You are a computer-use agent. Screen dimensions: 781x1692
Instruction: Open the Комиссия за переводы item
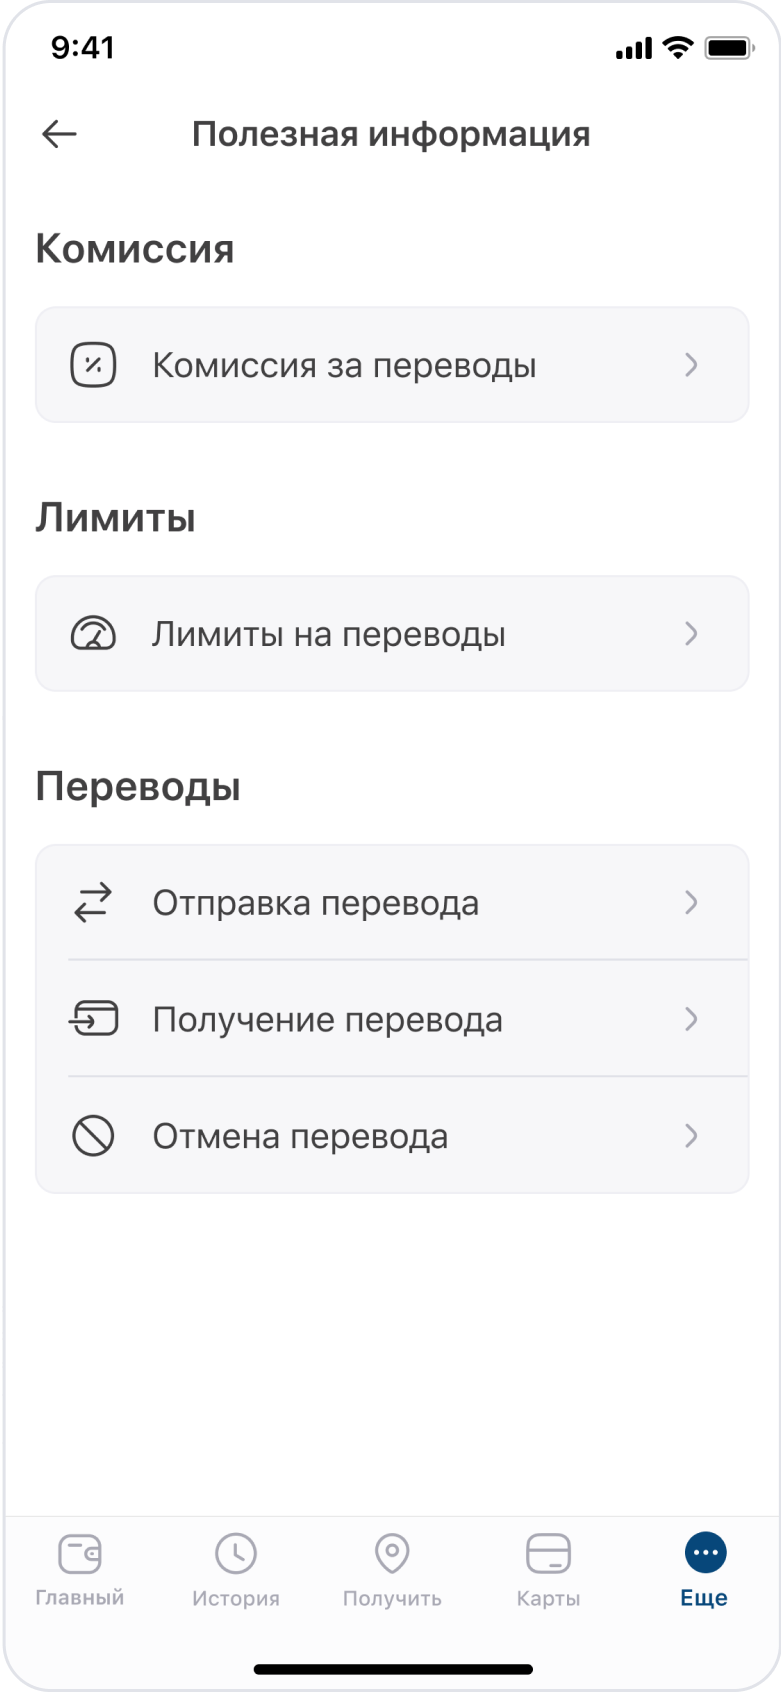pyautogui.click(x=392, y=365)
